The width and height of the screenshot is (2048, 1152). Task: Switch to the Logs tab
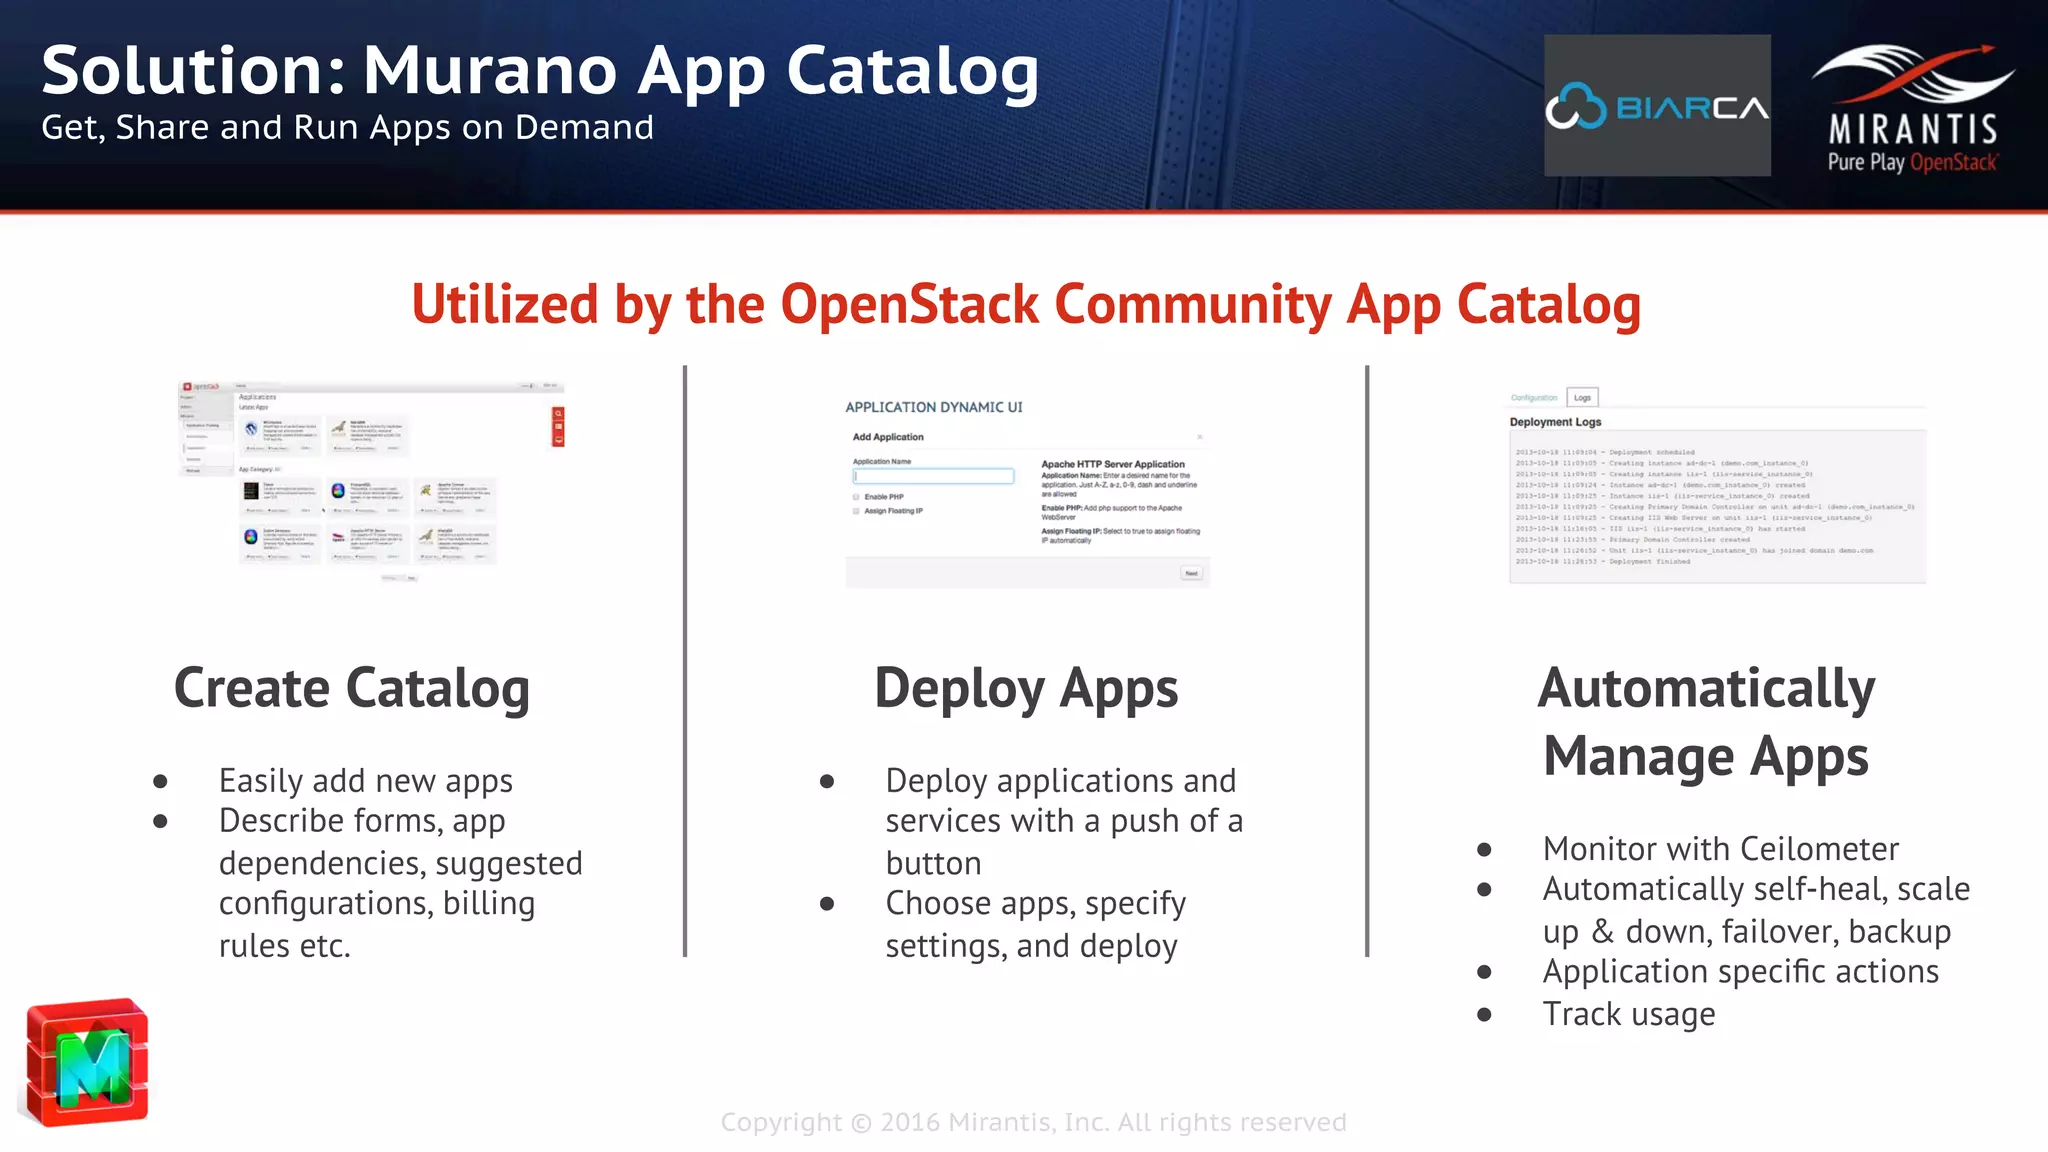pos(1582,398)
